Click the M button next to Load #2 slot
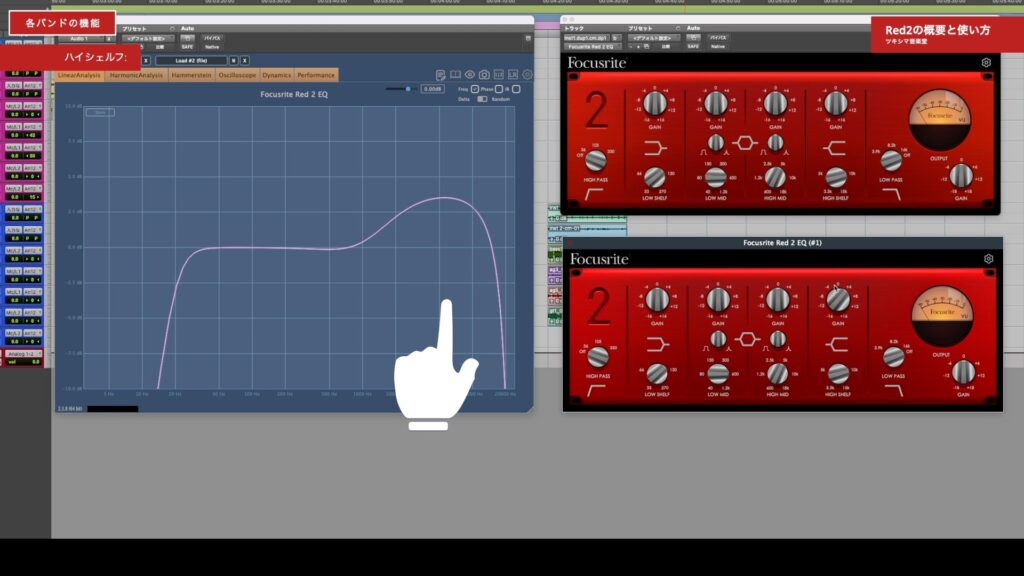Screen dimensions: 1024x576 point(233,61)
